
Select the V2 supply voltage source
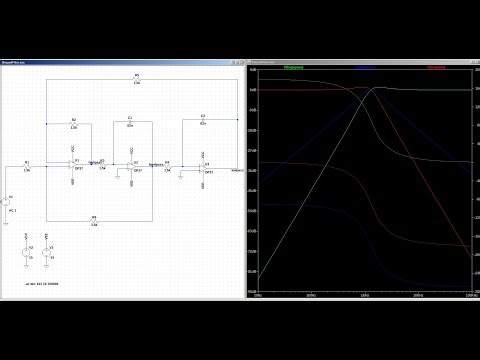click(x=26, y=252)
